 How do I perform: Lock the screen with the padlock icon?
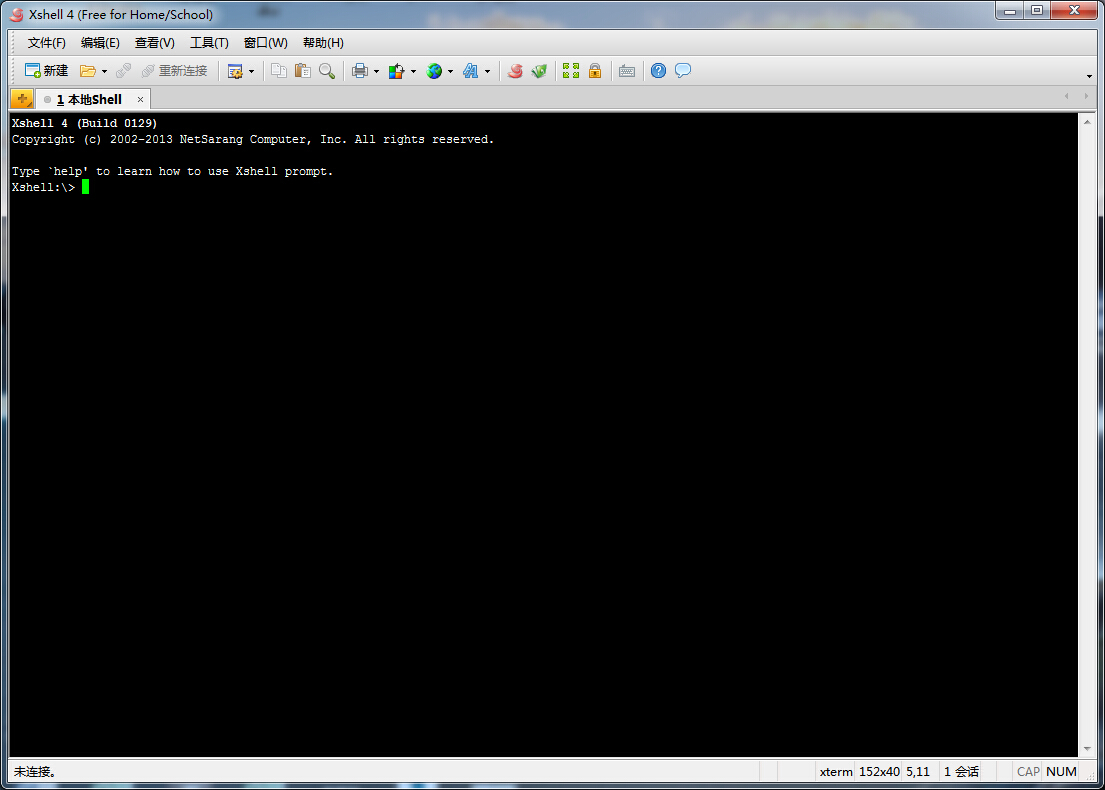pyautogui.click(x=595, y=71)
